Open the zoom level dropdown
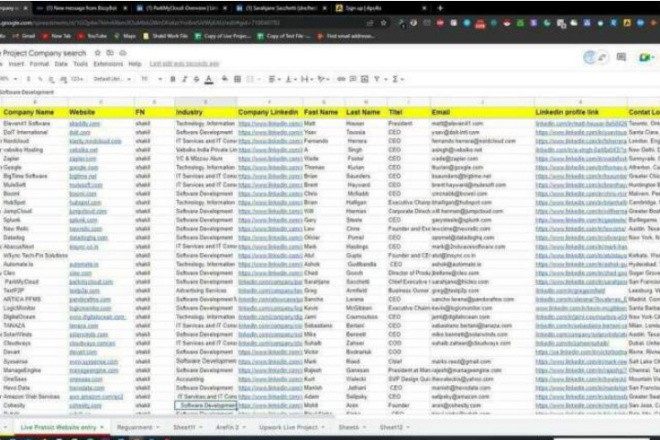 click(x=8, y=79)
